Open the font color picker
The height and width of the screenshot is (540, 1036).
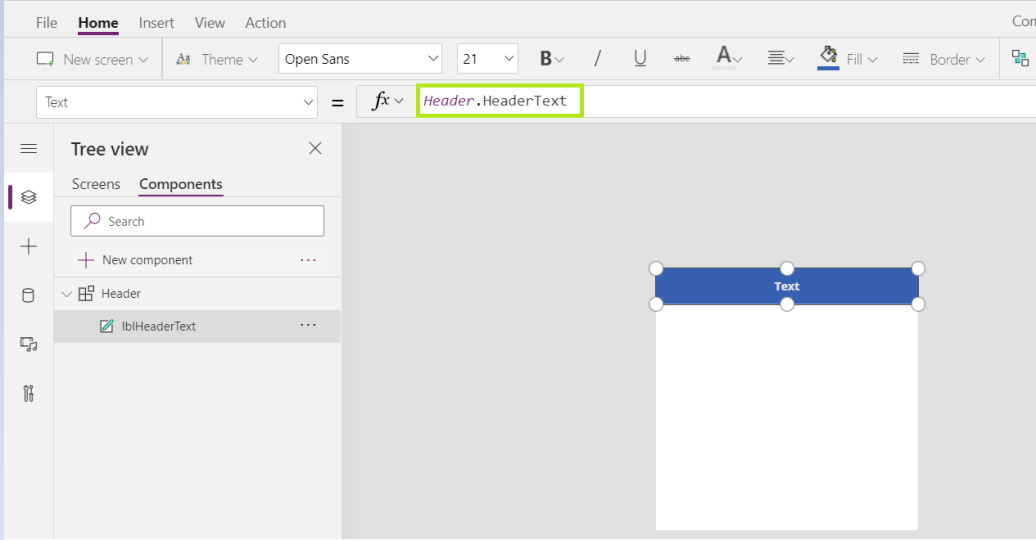(x=729, y=58)
